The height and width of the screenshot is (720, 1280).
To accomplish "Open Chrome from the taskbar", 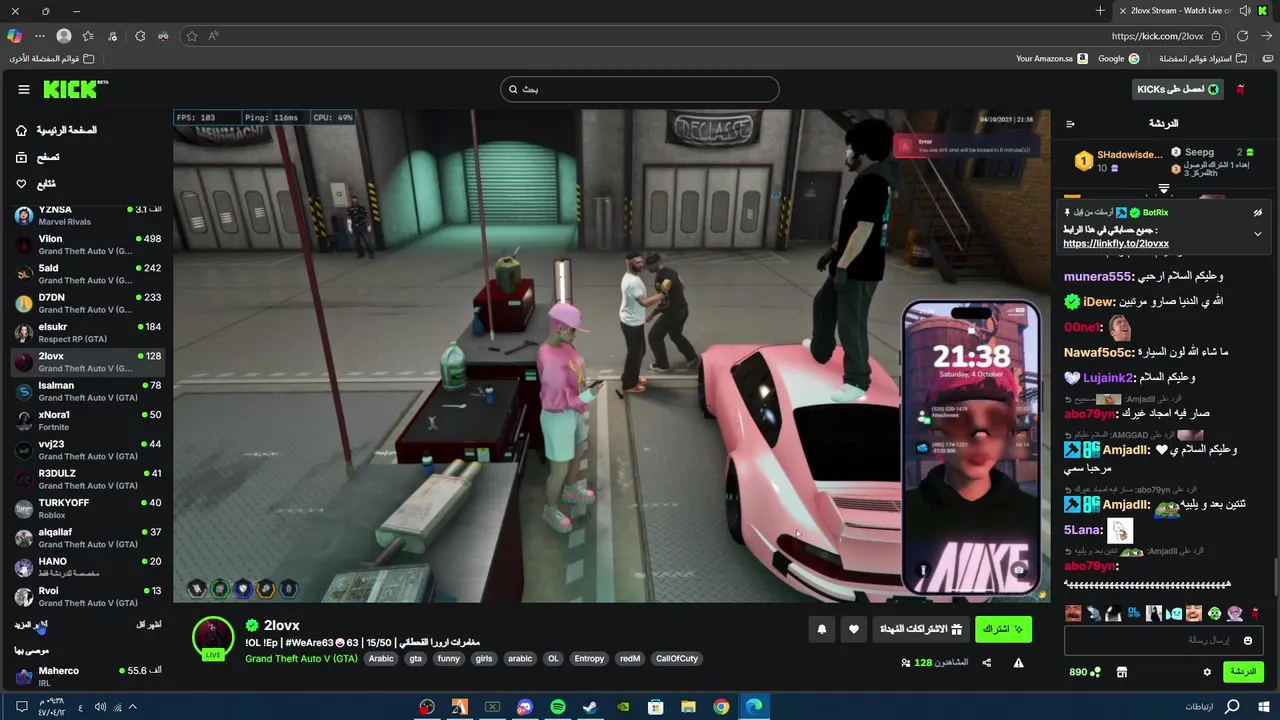I will click(x=721, y=707).
